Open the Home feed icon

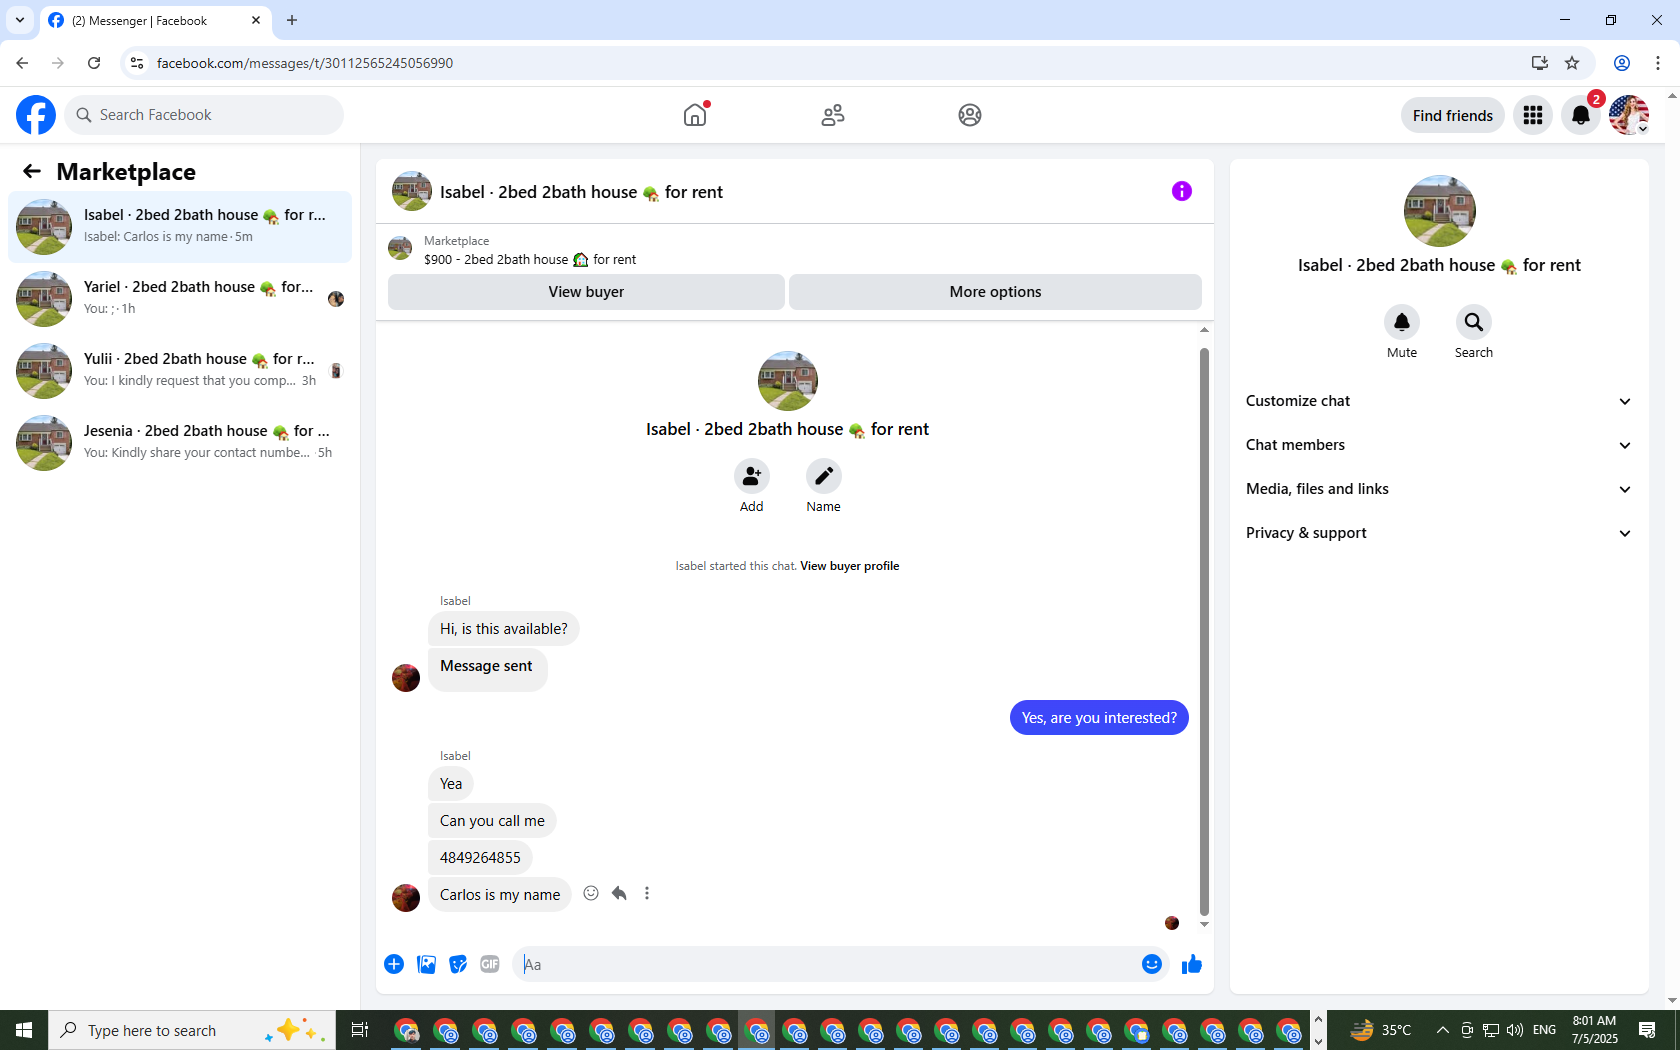695,115
